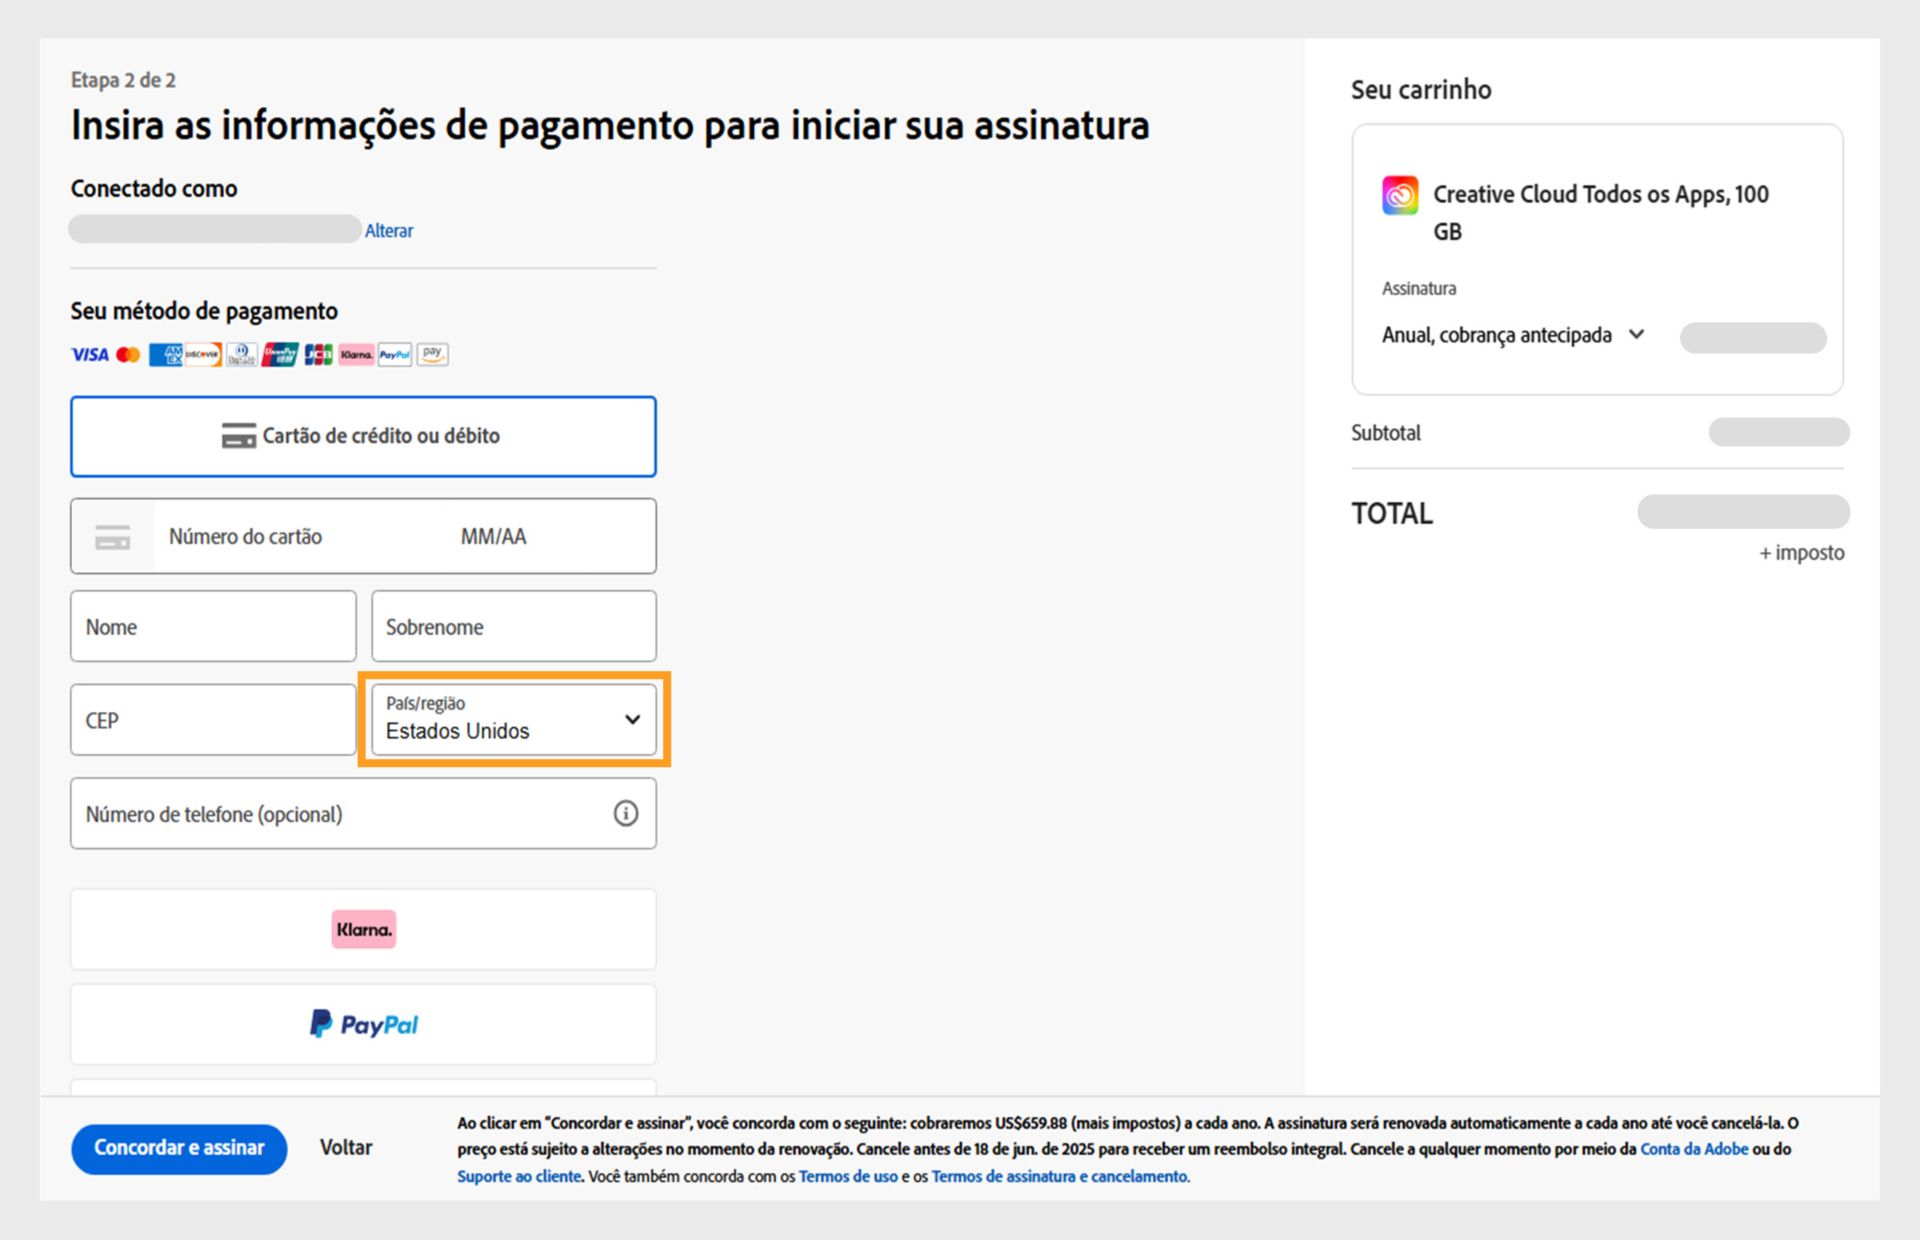Click the card icon in card number field
The image size is (1920, 1240).
point(113,537)
